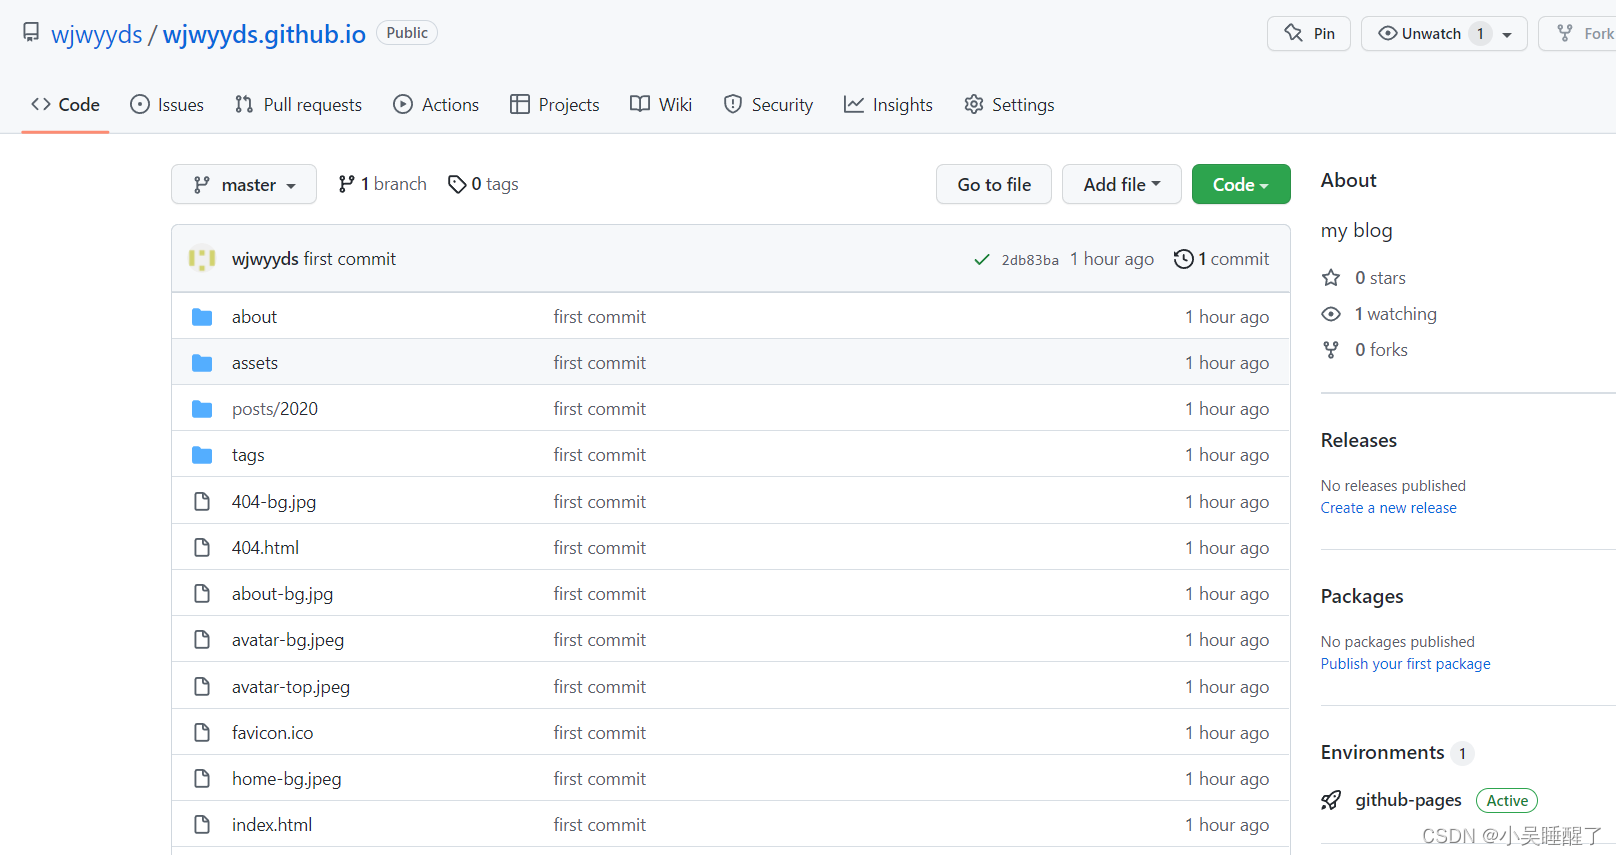Click Go to file button
The width and height of the screenshot is (1616, 855).
tap(994, 184)
